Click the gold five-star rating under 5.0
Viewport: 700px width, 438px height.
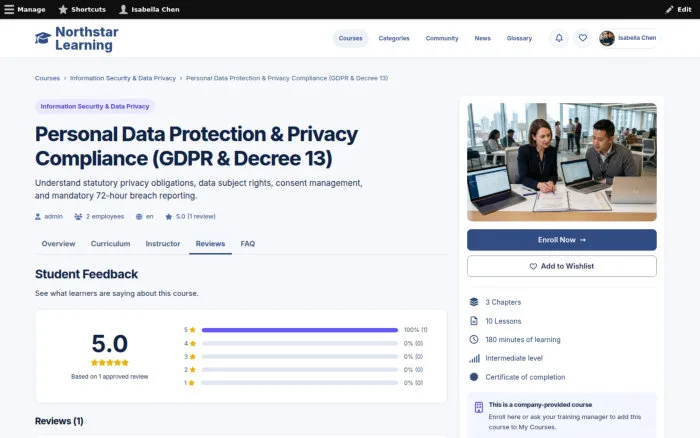click(110, 363)
